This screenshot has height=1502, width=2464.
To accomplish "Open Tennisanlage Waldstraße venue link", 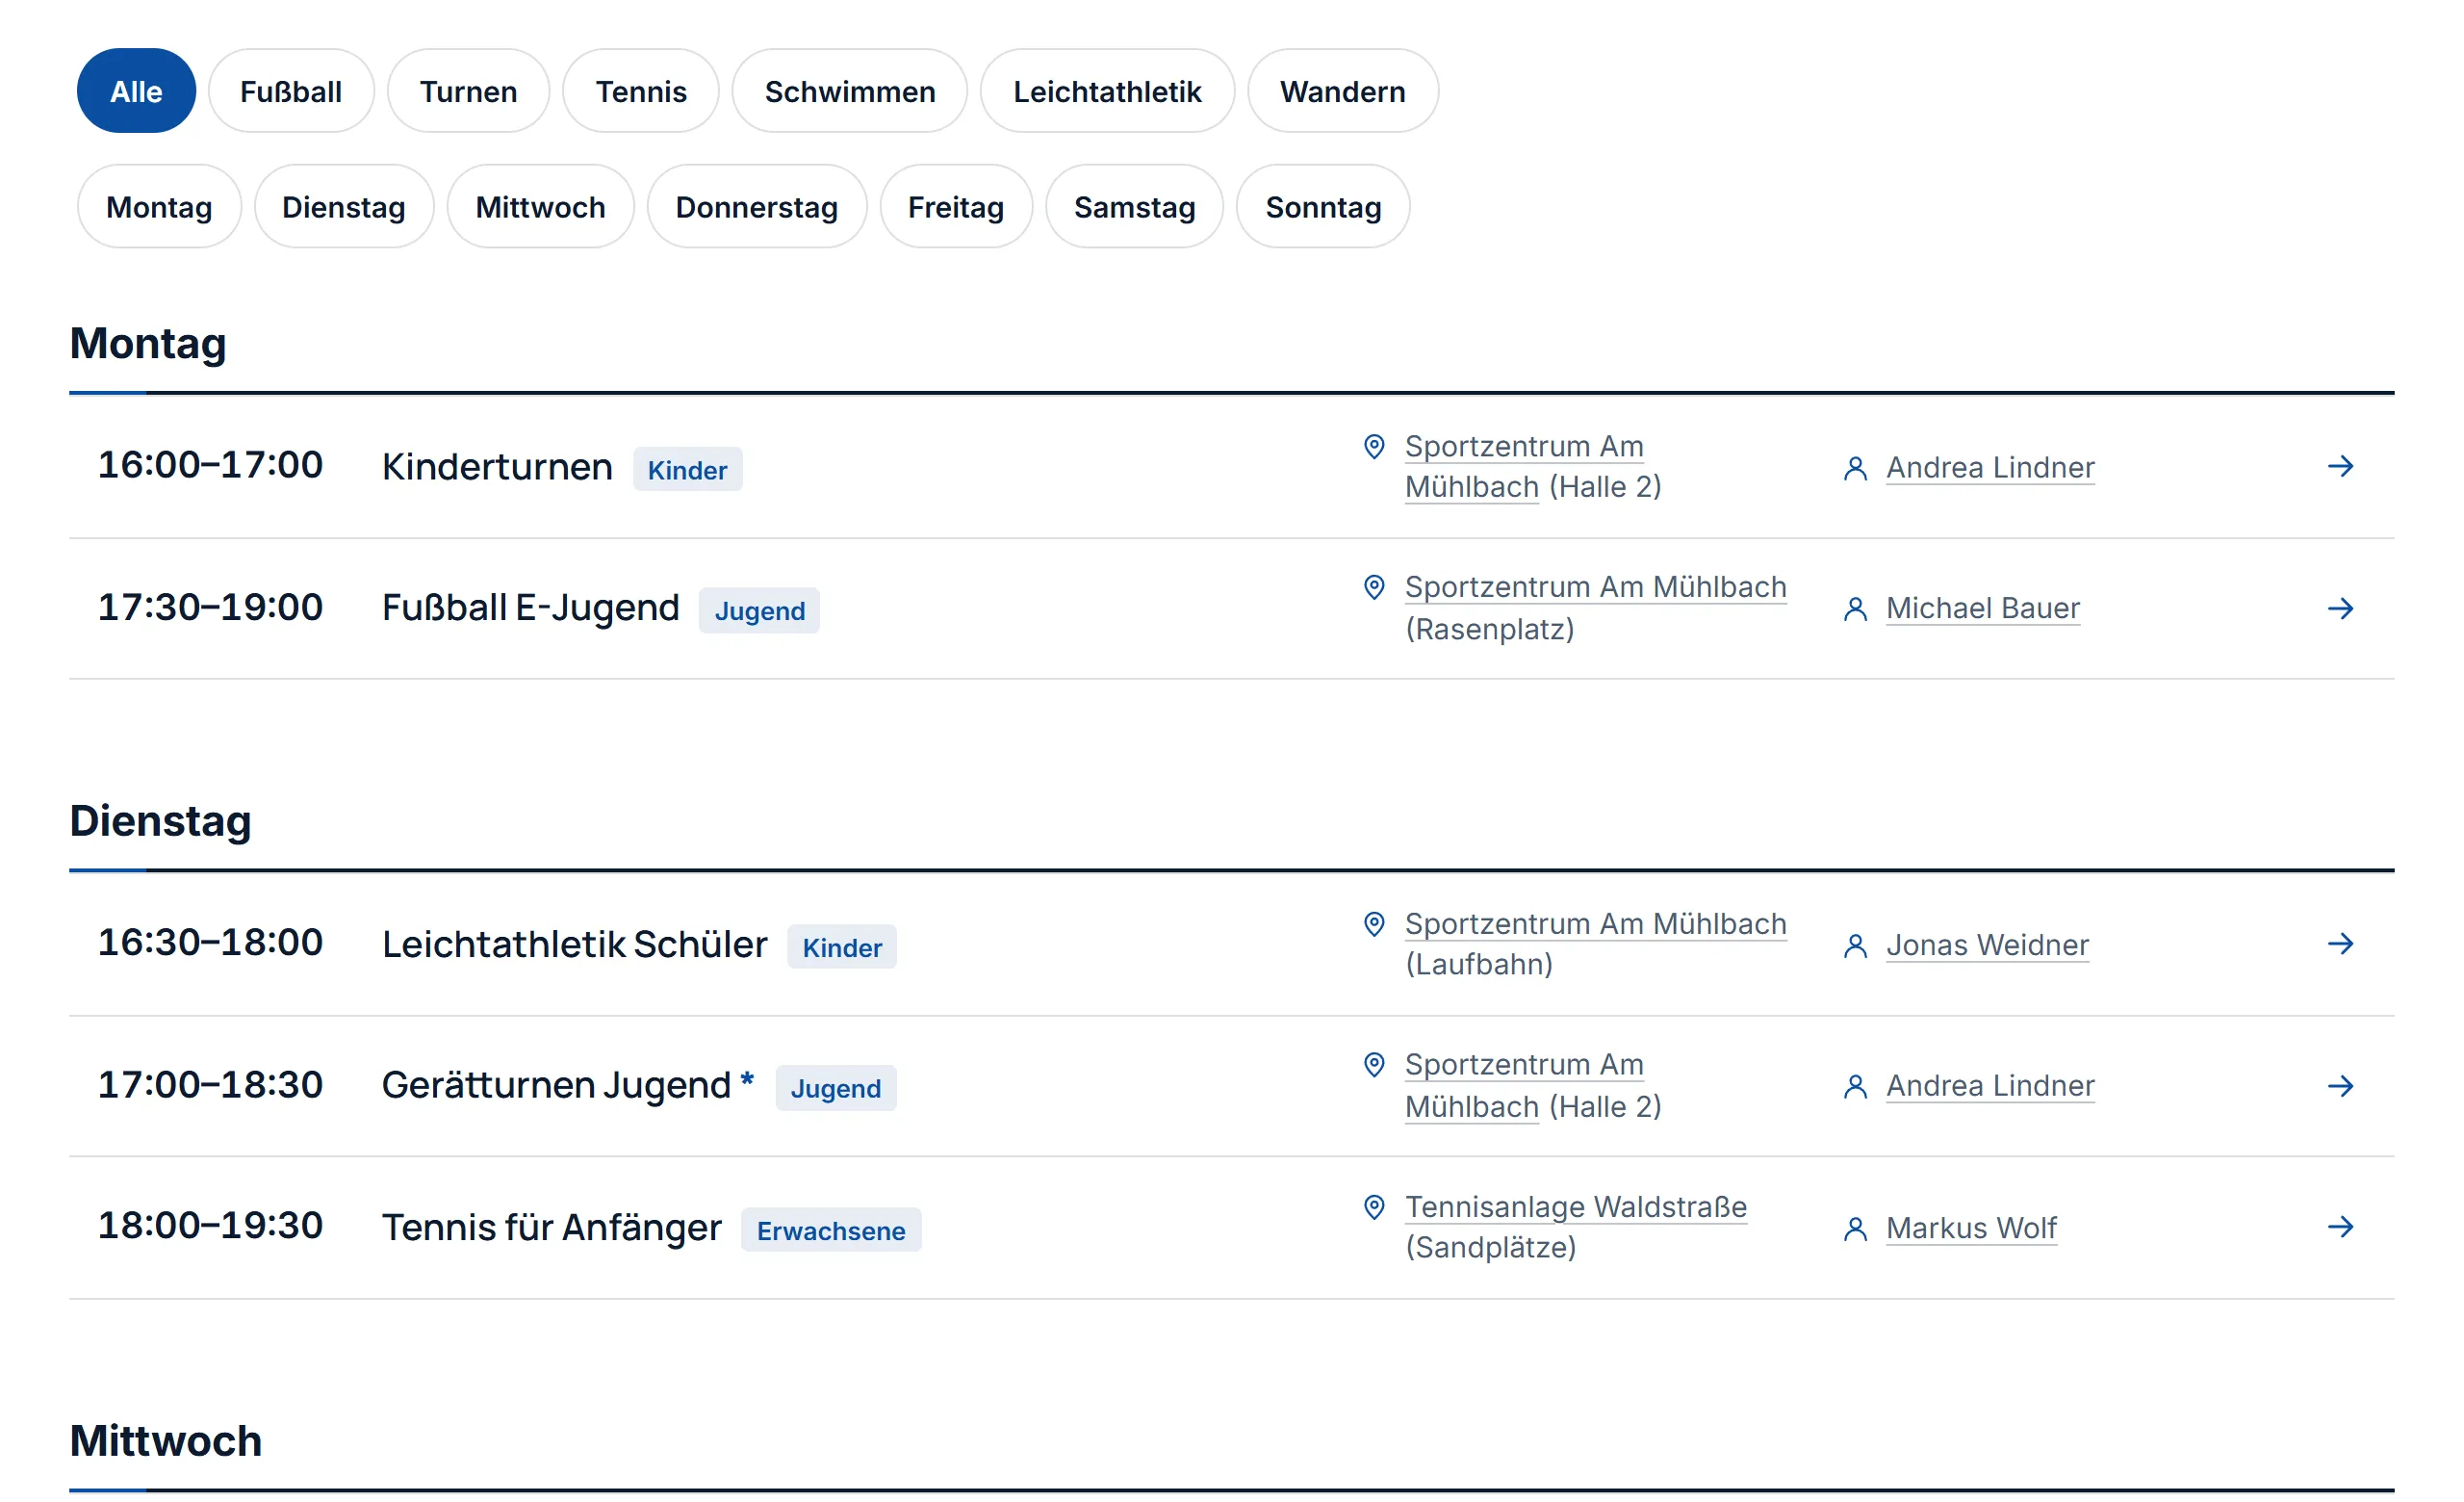I will tap(1575, 1207).
